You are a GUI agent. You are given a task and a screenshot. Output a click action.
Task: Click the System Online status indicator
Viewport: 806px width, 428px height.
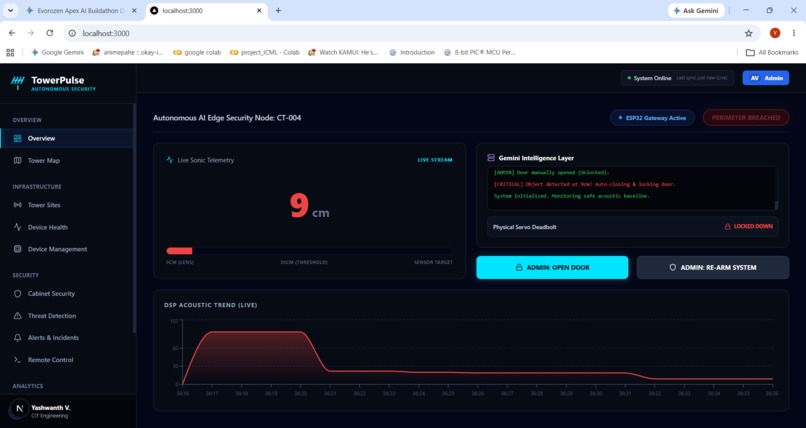(677, 78)
